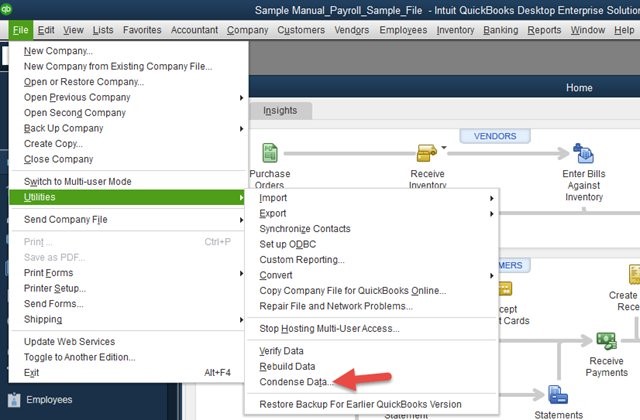The image size is (640, 420).
Task: Click the Receive Inventory icon
Action: 427,153
